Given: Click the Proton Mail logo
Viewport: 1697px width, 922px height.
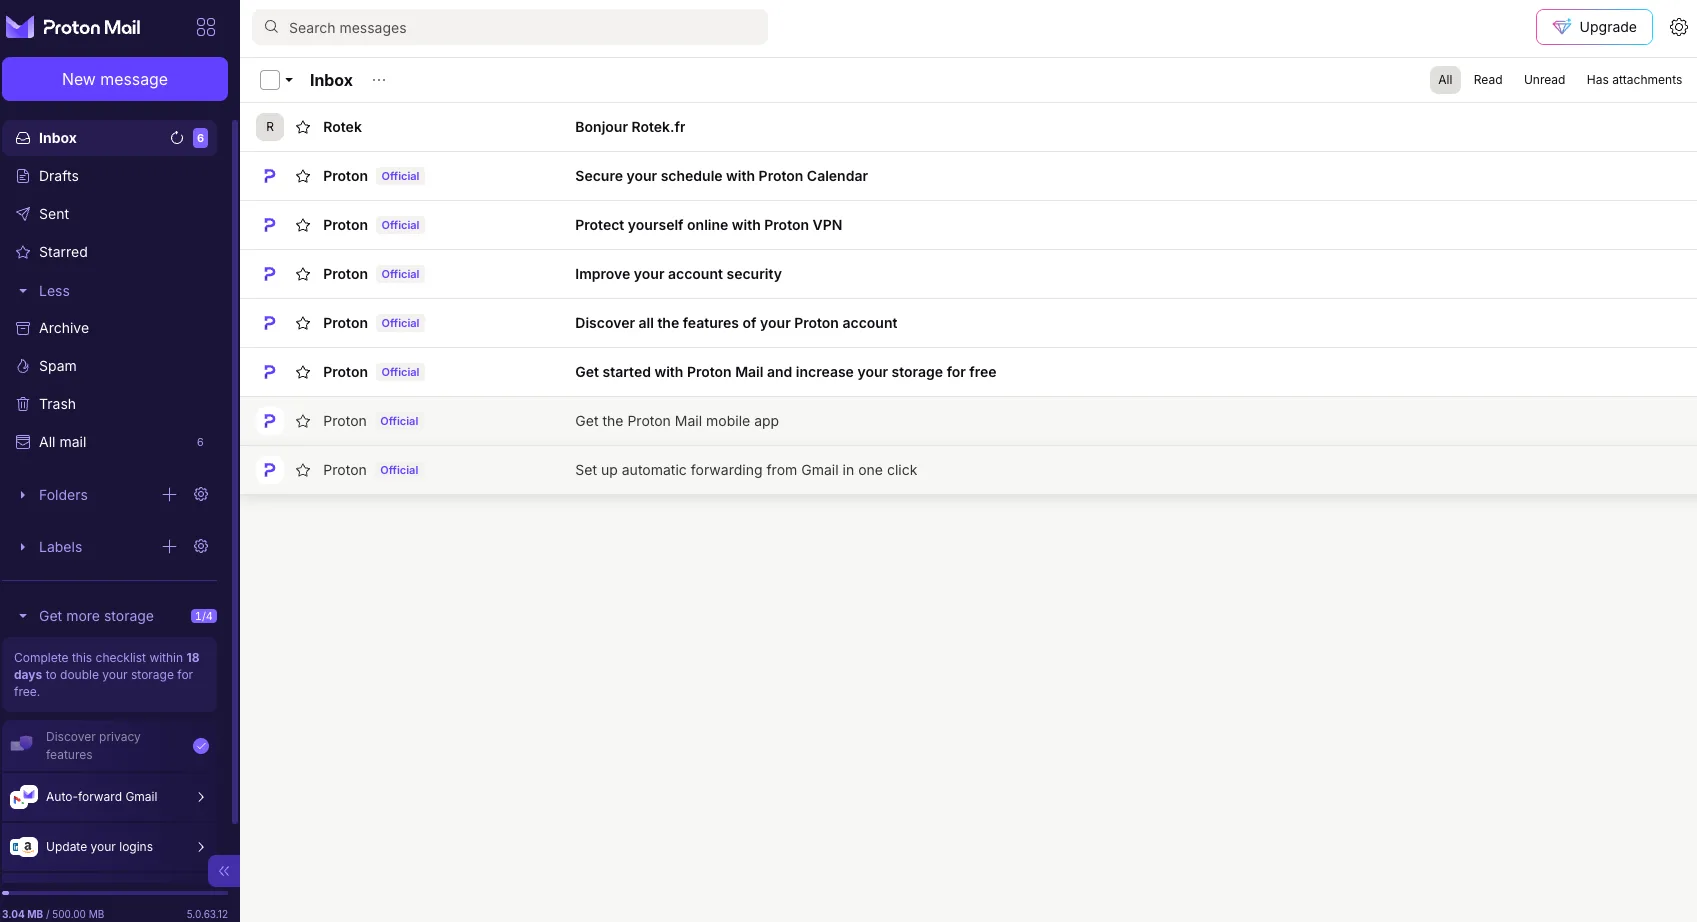Looking at the screenshot, I should 73,27.
